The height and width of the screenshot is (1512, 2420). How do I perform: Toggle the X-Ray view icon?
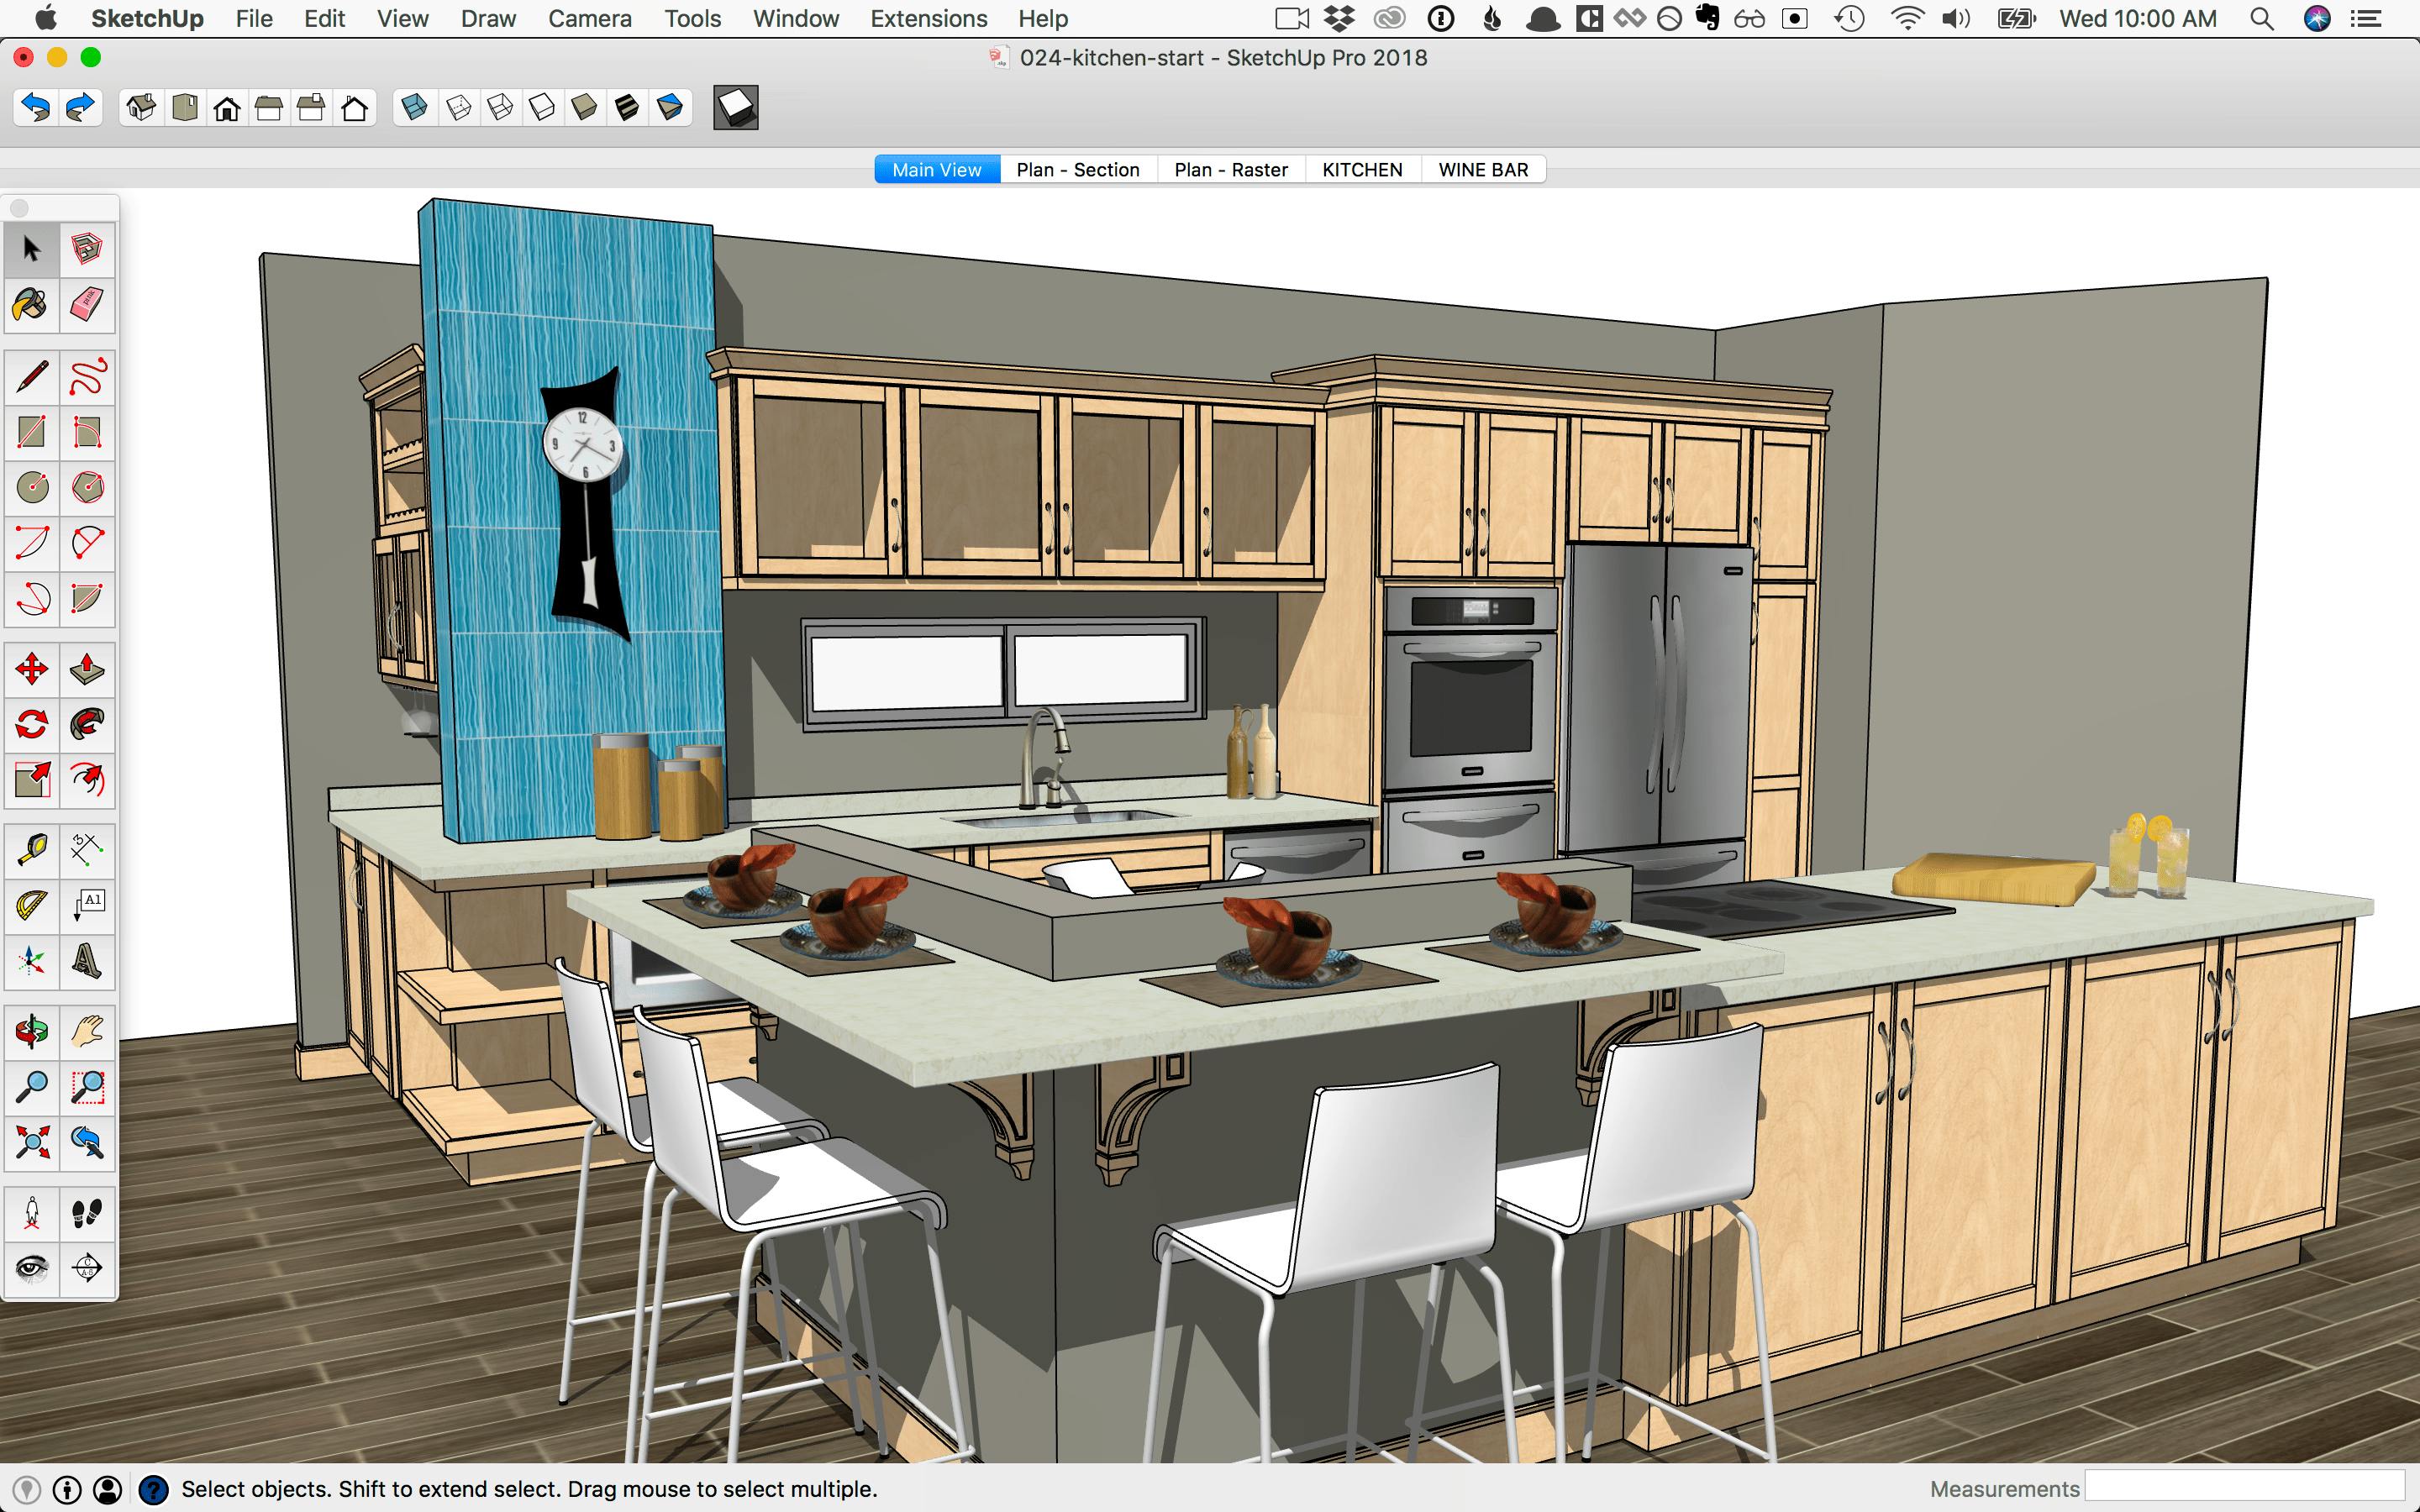413,108
